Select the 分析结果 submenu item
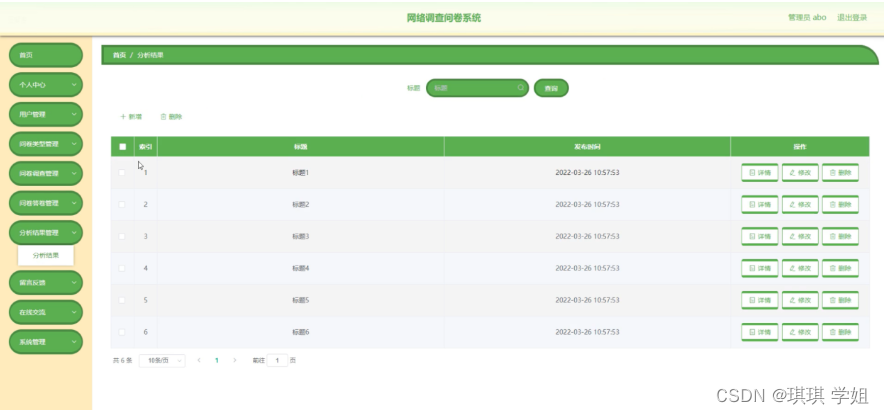 point(46,256)
